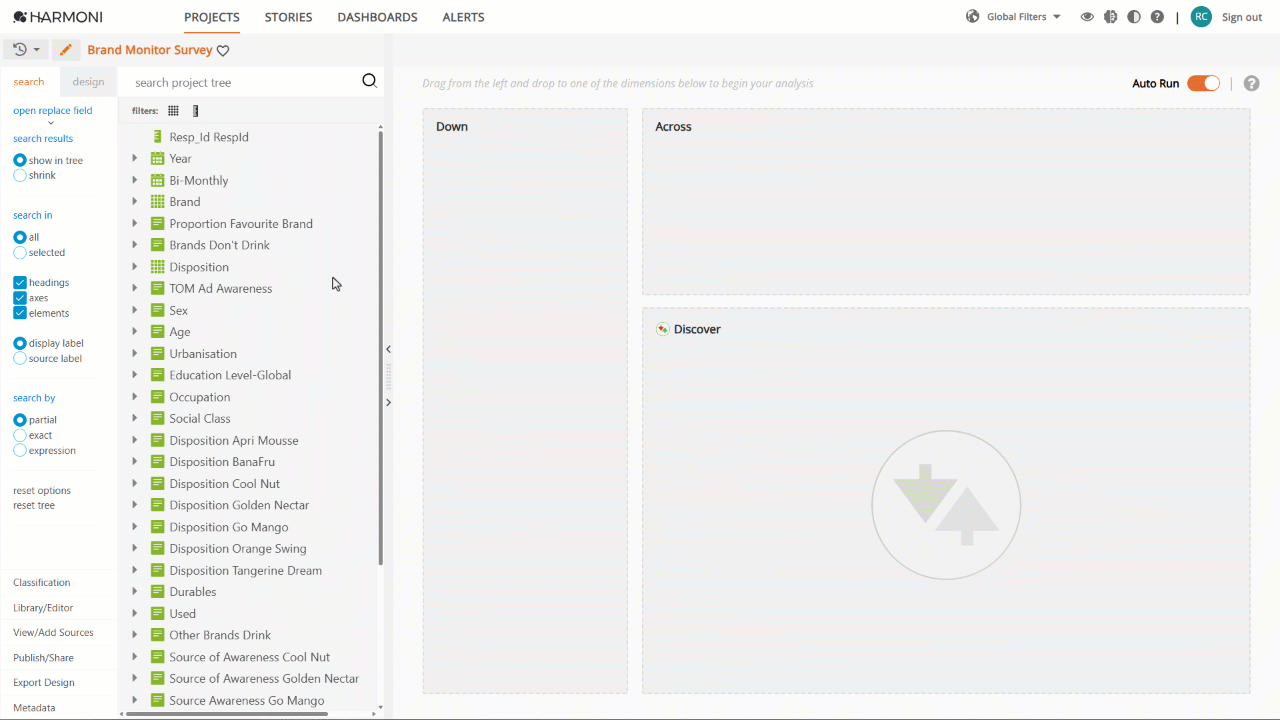Open Export Design in sidebar
1280x720 pixels.
[x=44, y=682]
